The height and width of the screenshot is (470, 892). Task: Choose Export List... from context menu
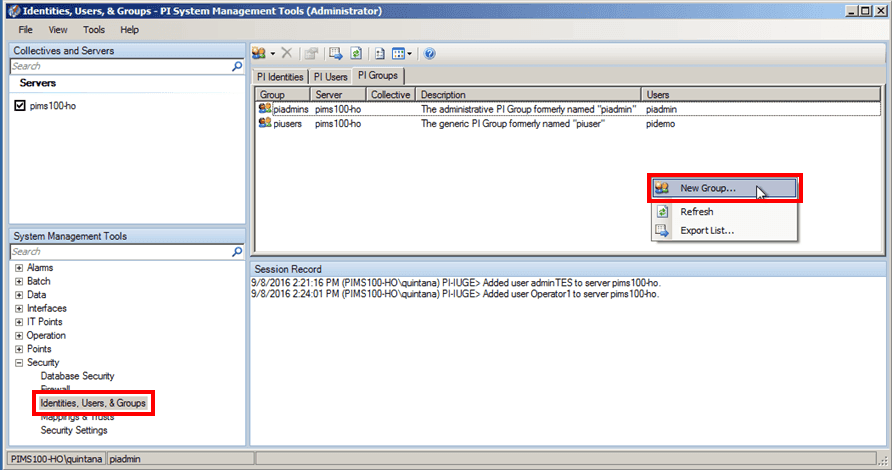724,230
